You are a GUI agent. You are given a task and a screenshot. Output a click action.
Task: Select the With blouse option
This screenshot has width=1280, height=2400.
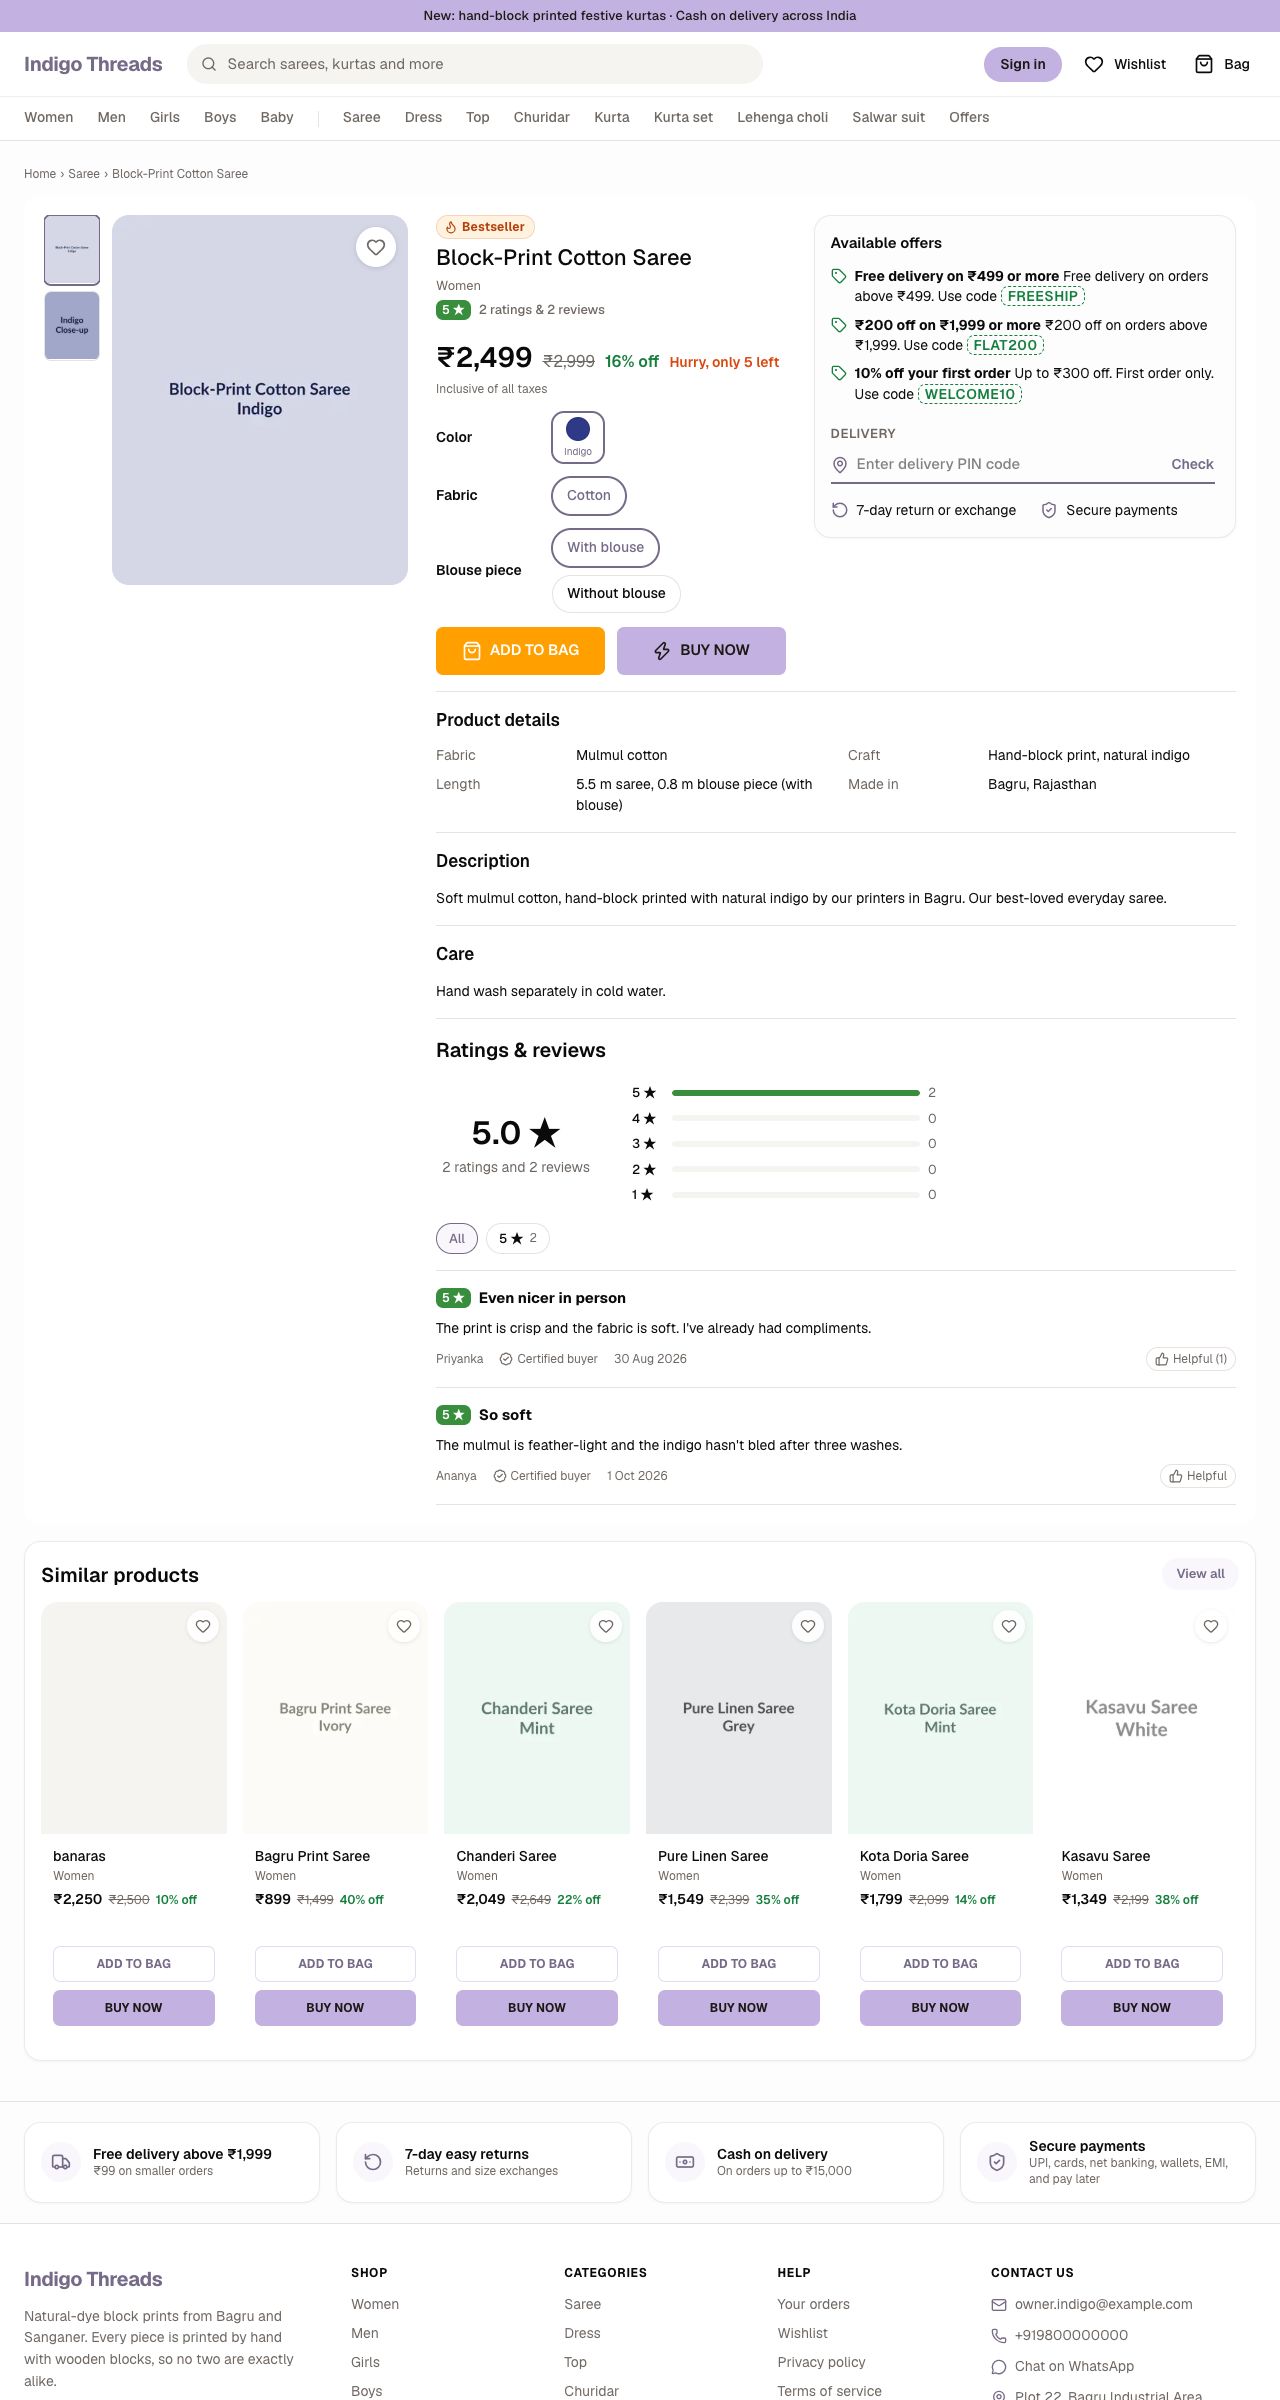pos(606,547)
